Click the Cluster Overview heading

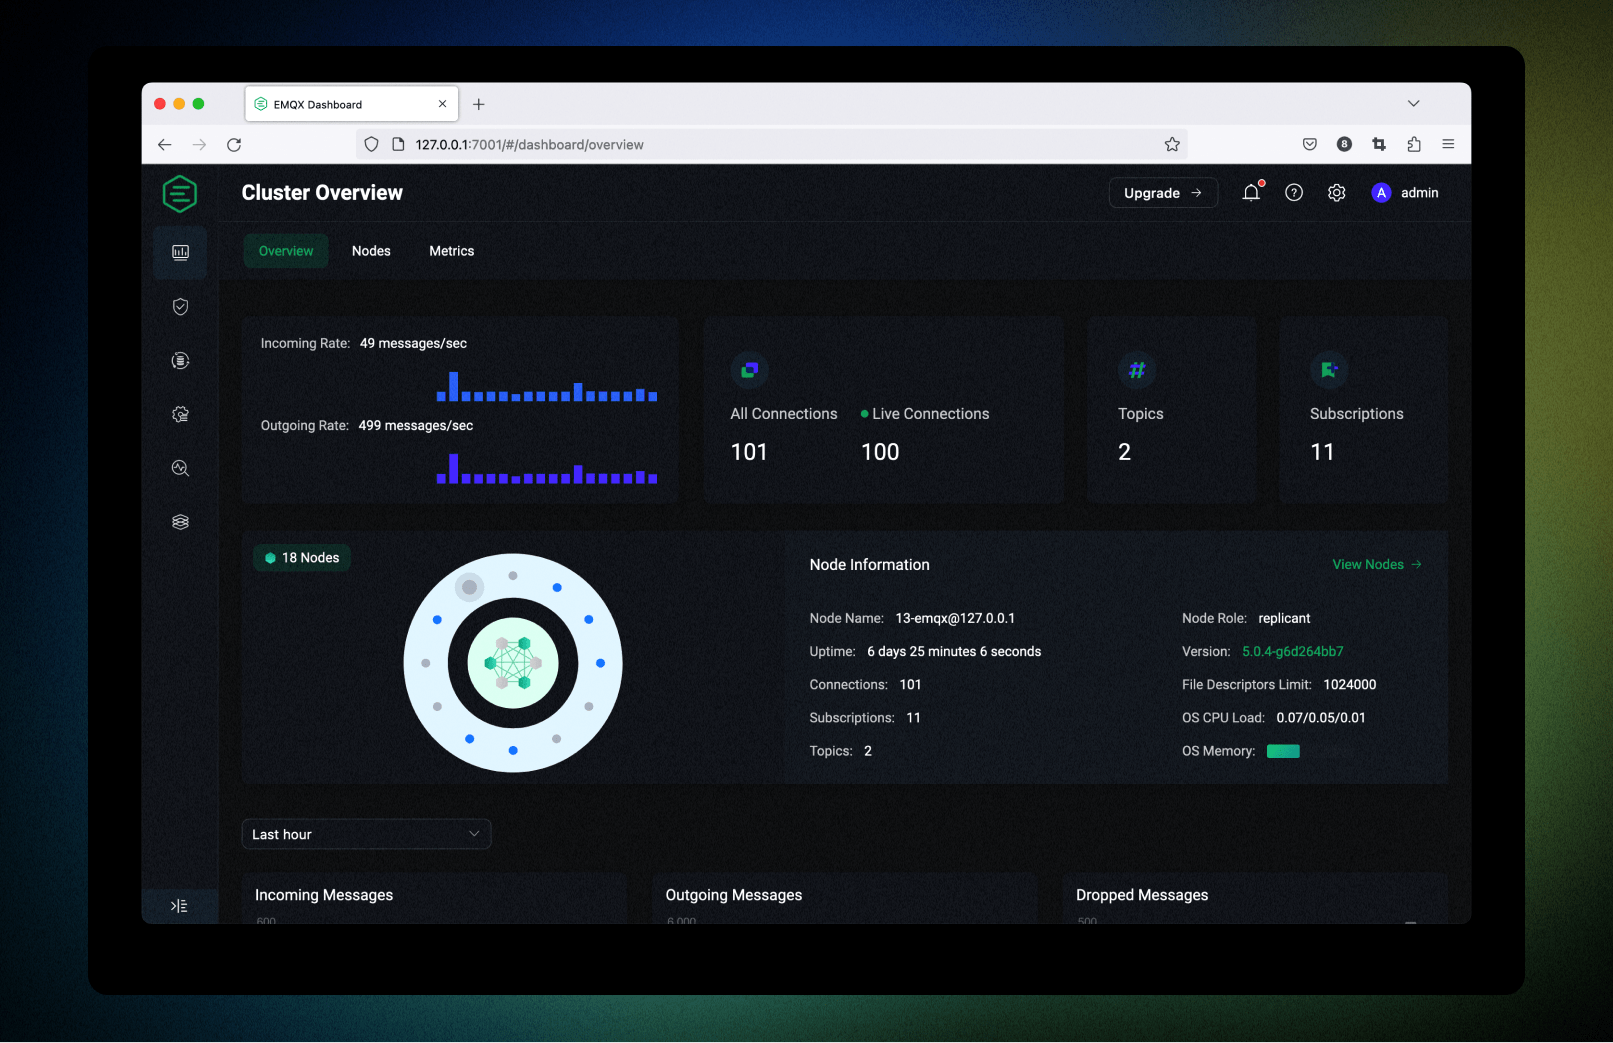[322, 193]
